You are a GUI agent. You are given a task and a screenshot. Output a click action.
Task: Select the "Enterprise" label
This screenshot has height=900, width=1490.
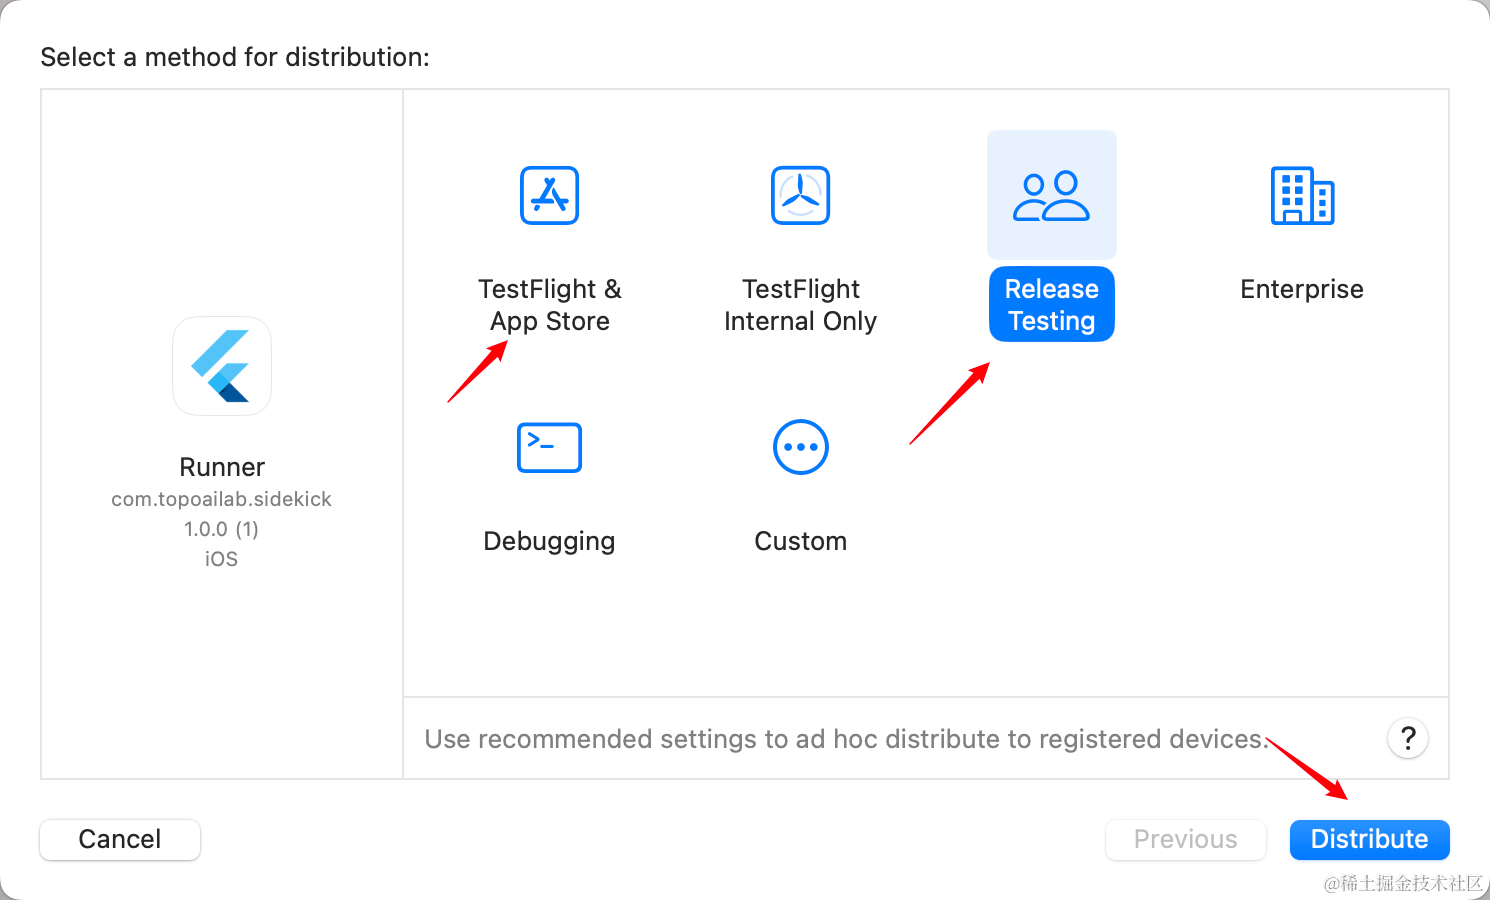coord(1302,289)
